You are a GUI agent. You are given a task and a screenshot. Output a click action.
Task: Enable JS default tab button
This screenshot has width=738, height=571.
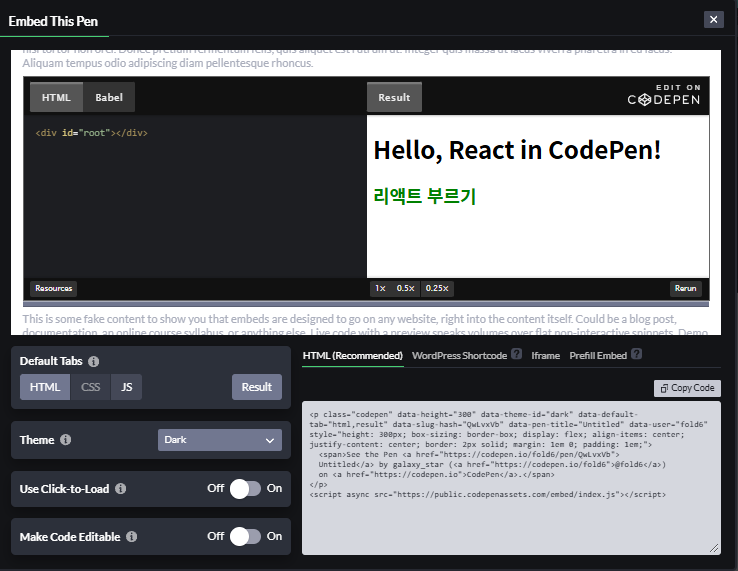pyautogui.click(x=127, y=387)
